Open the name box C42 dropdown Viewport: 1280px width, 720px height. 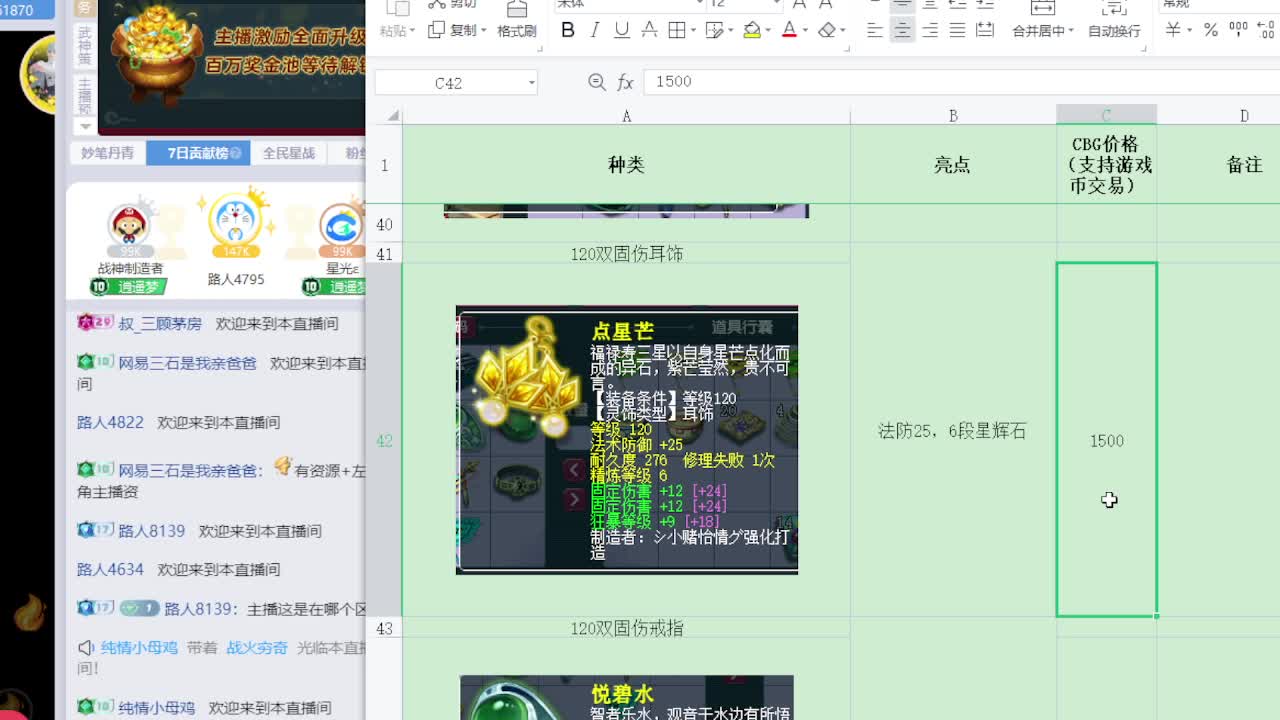(x=531, y=83)
